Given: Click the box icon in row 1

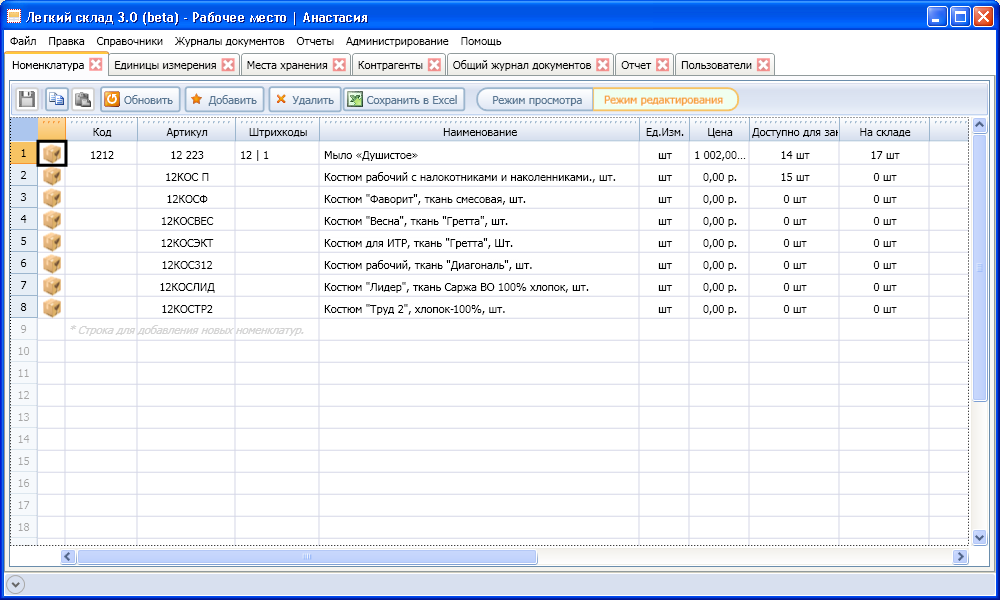Looking at the screenshot, I should point(52,154).
